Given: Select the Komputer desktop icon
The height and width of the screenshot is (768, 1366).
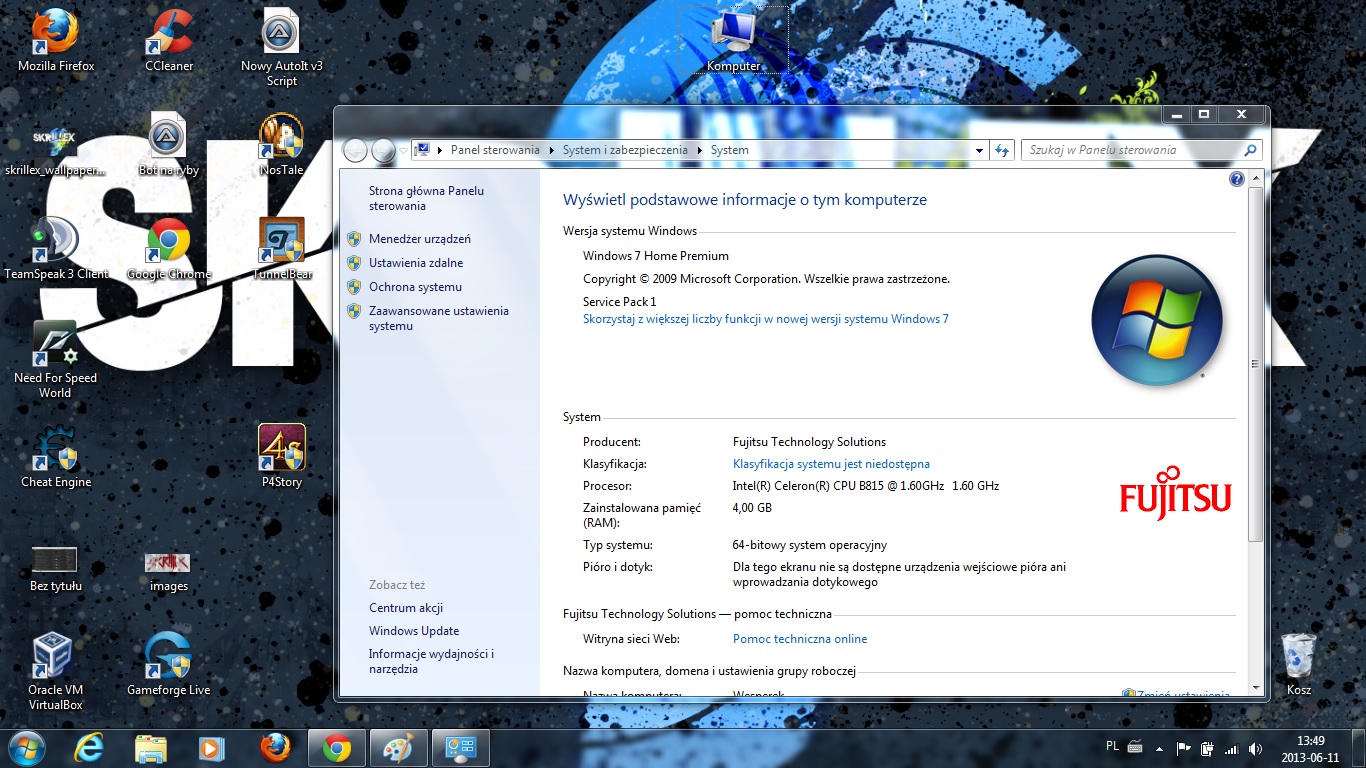Looking at the screenshot, I should [x=734, y=40].
